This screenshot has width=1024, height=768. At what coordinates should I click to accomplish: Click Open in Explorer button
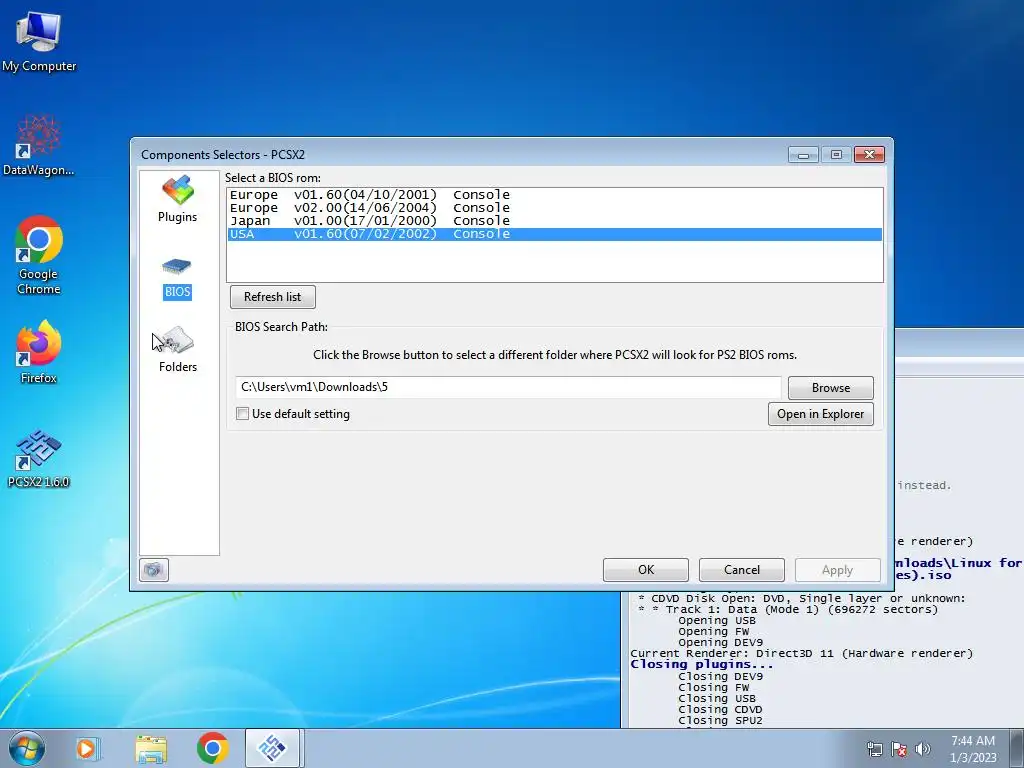(x=820, y=414)
